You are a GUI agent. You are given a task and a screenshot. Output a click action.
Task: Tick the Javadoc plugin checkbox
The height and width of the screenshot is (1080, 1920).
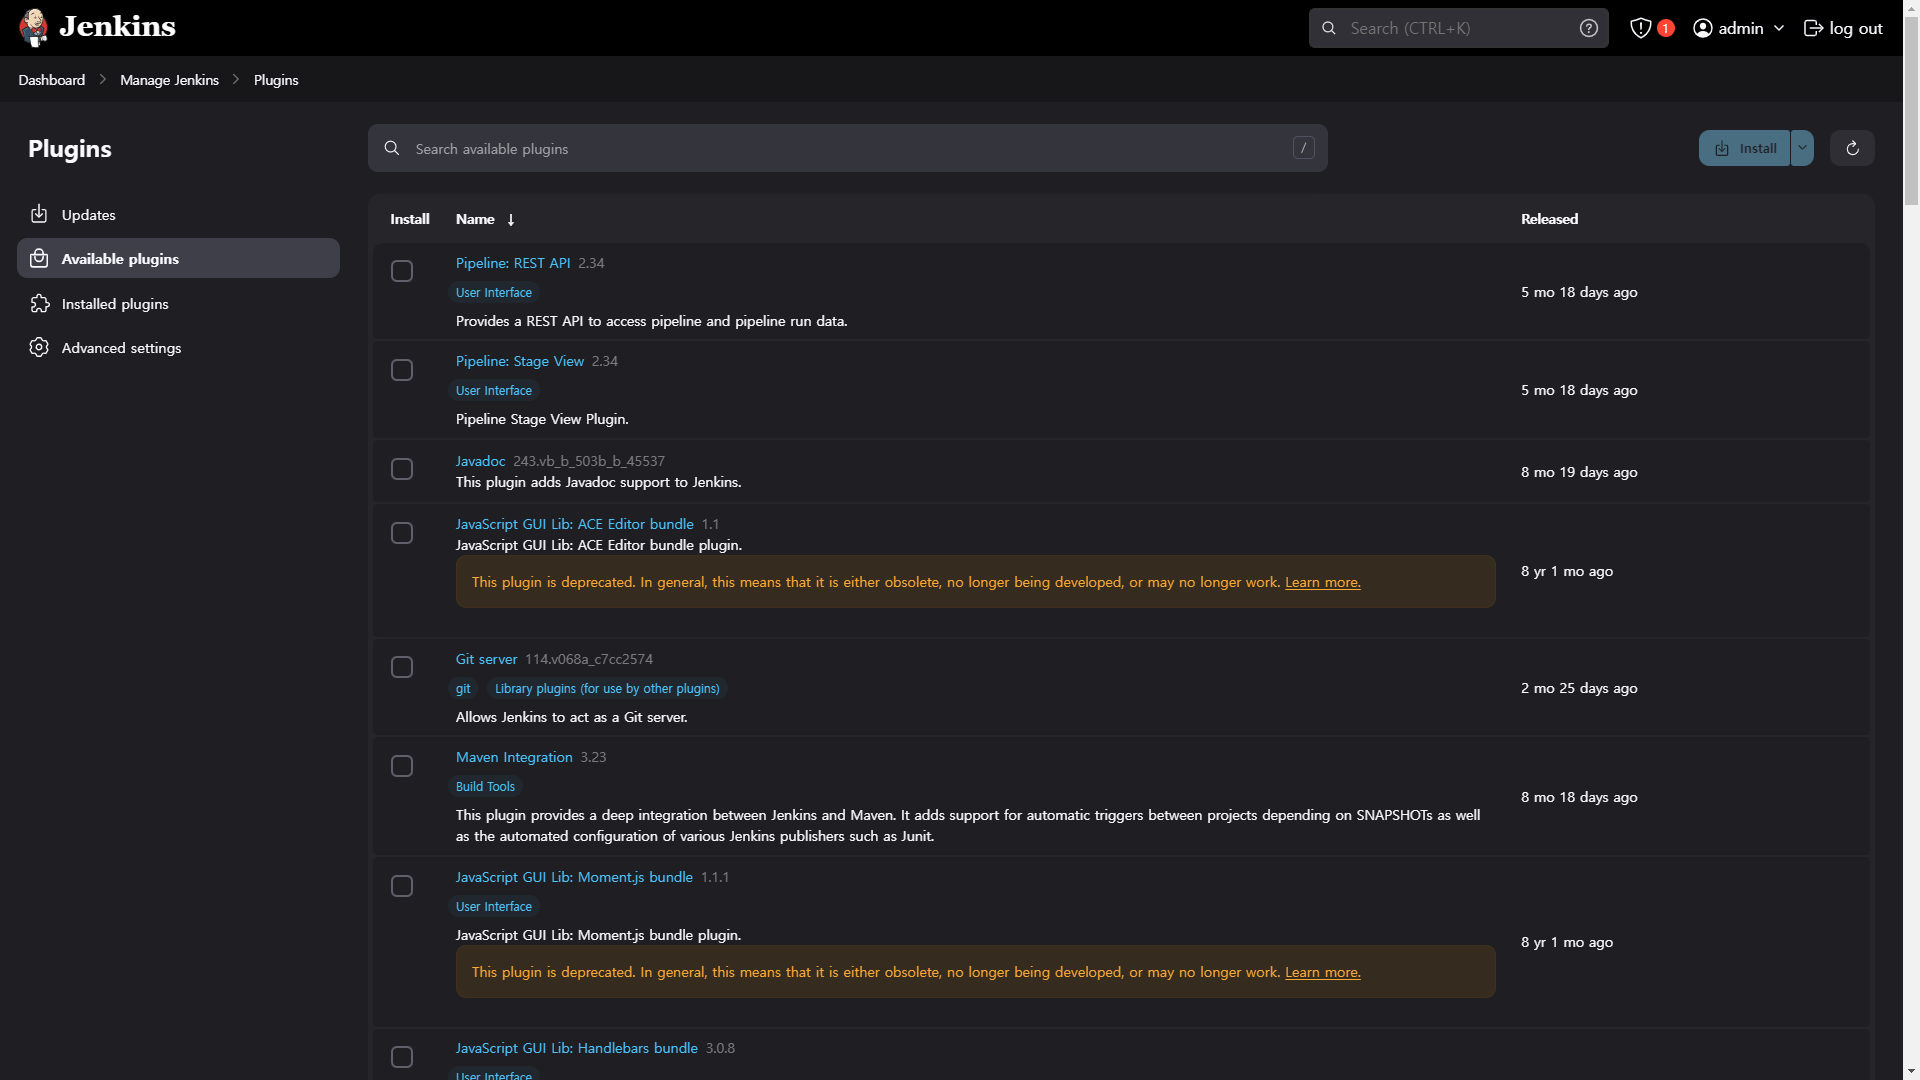[x=402, y=469]
